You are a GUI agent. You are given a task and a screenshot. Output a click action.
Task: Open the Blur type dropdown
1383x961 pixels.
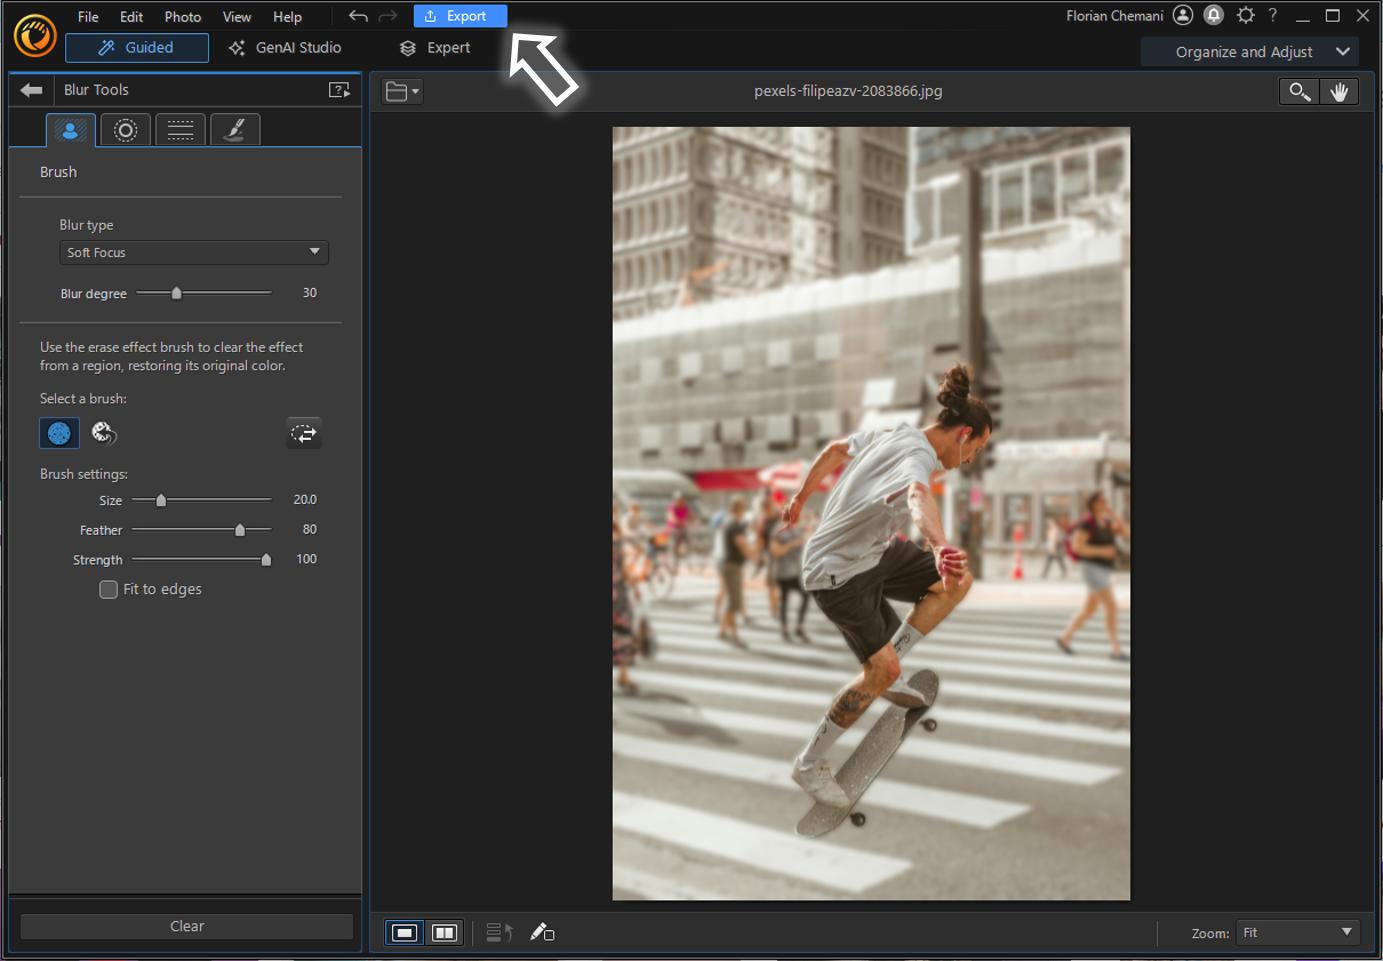click(193, 252)
